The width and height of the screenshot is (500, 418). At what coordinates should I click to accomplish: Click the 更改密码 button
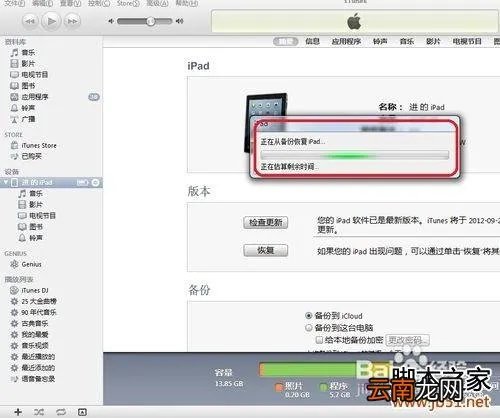[x=407, y=340]
